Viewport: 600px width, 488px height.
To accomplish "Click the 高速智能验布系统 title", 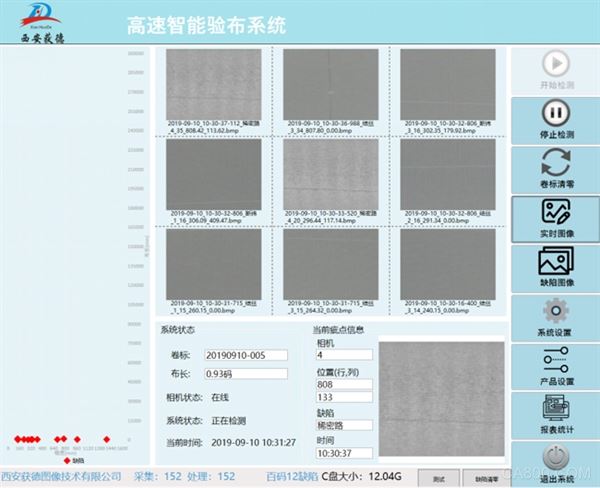I will pyautogui.click(x=206, y=25).
